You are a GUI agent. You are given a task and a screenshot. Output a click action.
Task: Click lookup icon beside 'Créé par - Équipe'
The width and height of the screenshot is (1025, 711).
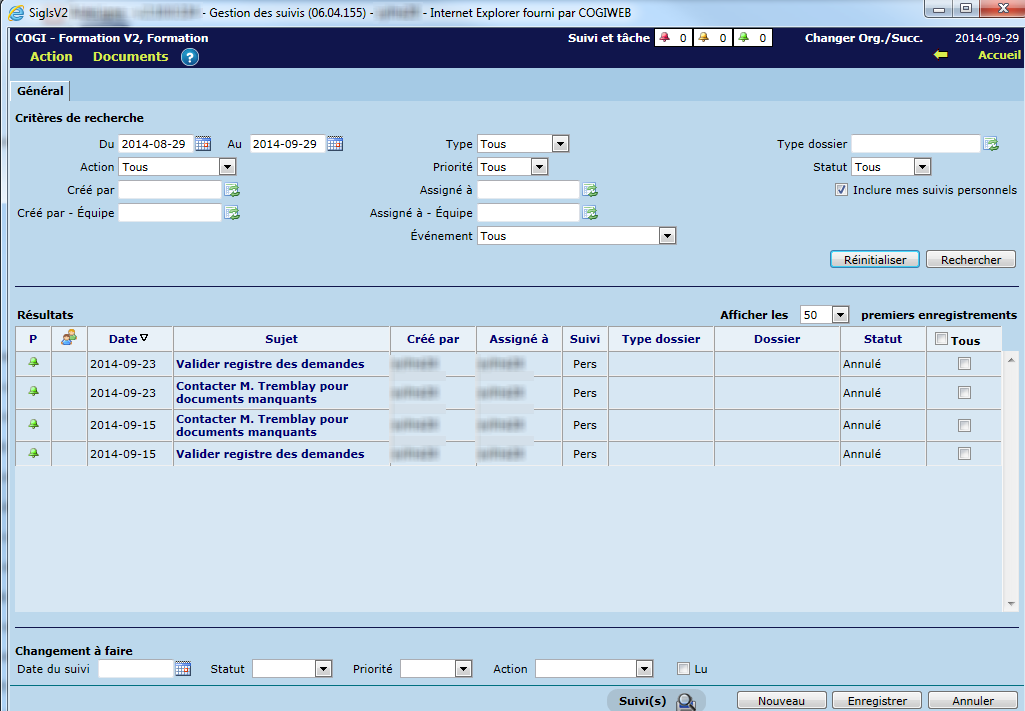coord(232,213)
